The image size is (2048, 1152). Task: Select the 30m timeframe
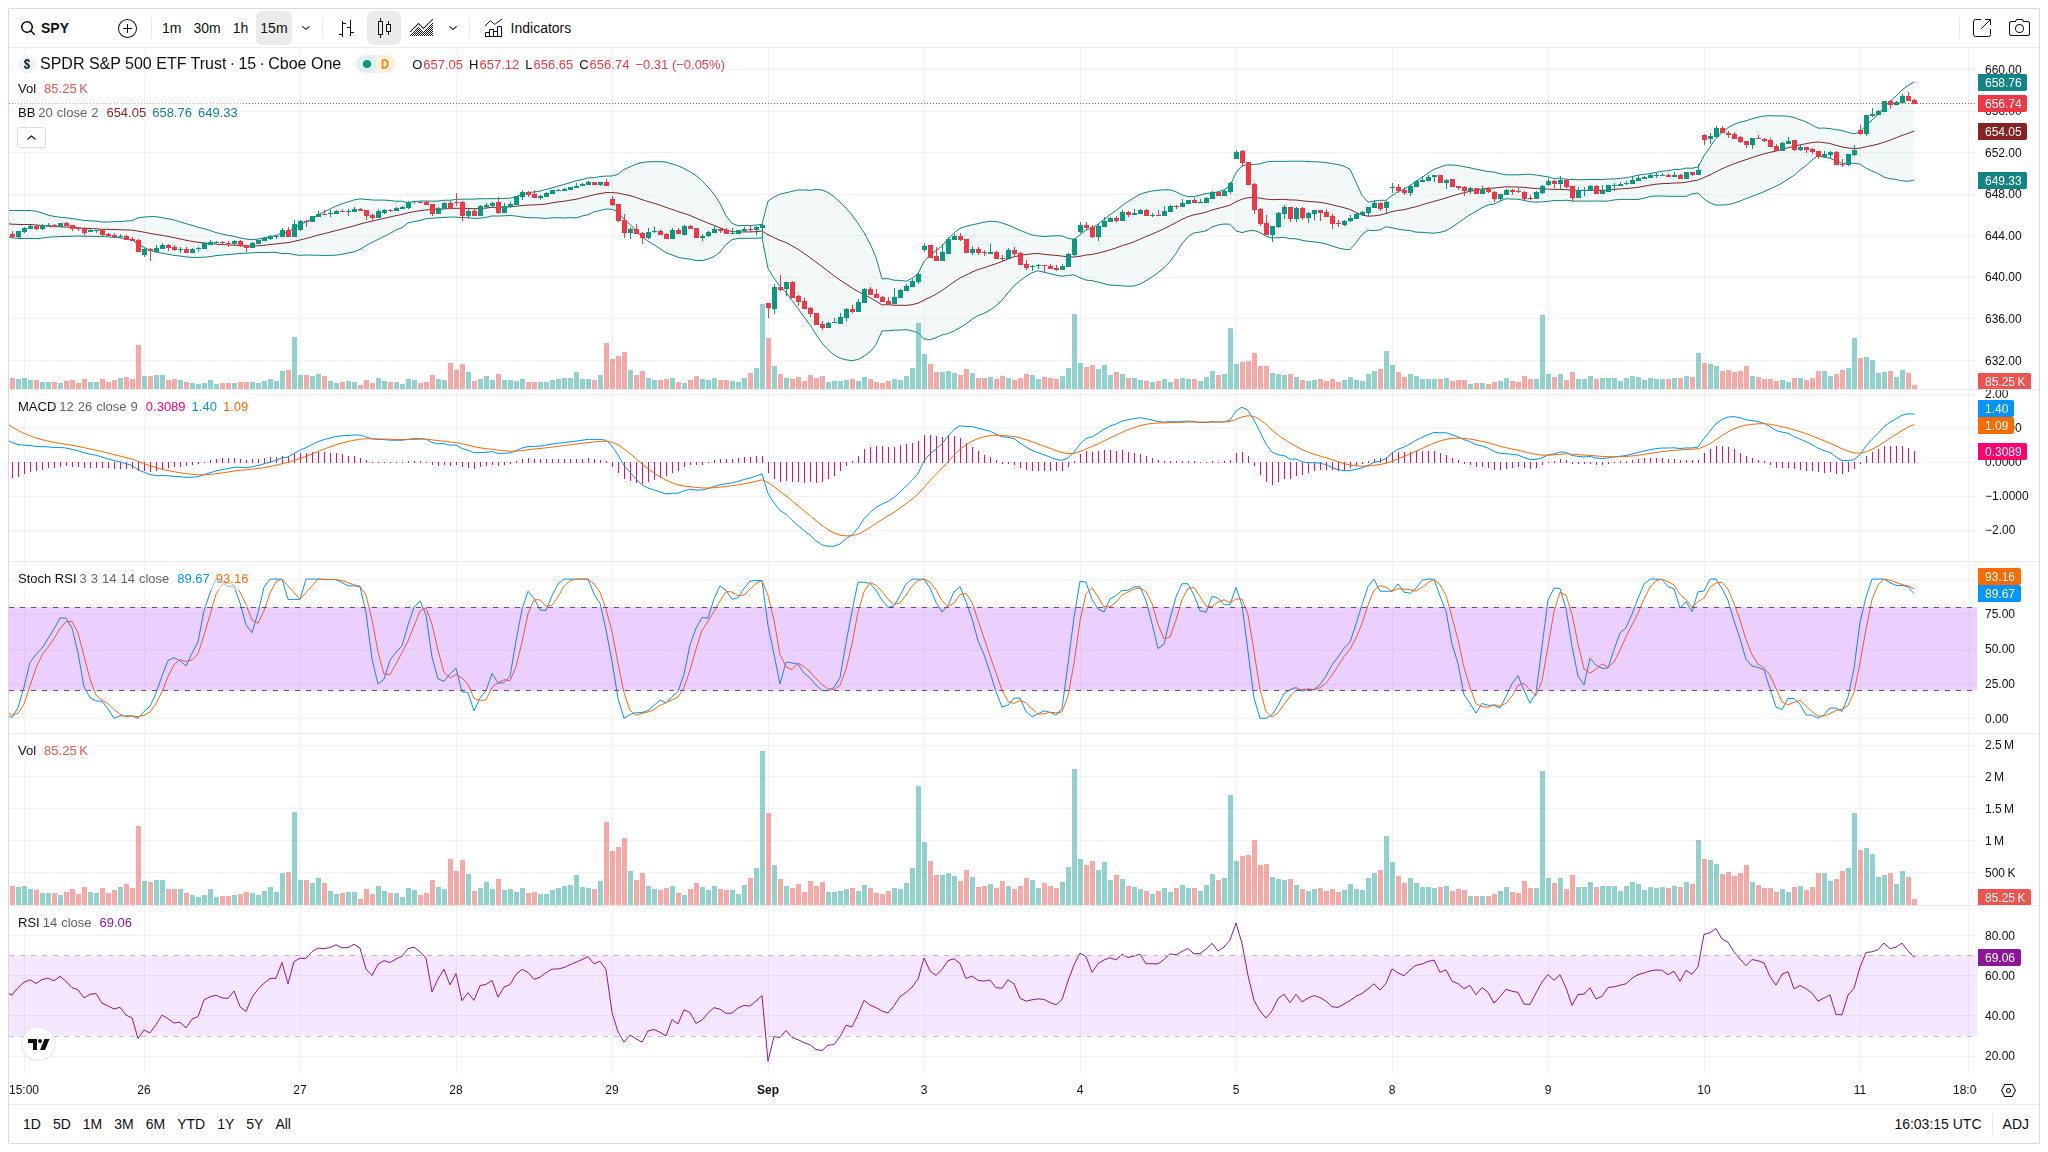[207, 28]
